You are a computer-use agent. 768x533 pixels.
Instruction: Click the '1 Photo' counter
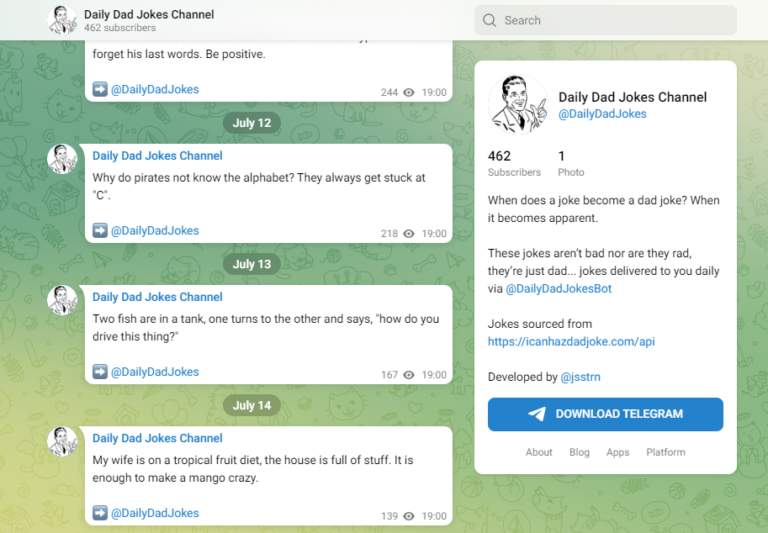click(x=571, y=163)
